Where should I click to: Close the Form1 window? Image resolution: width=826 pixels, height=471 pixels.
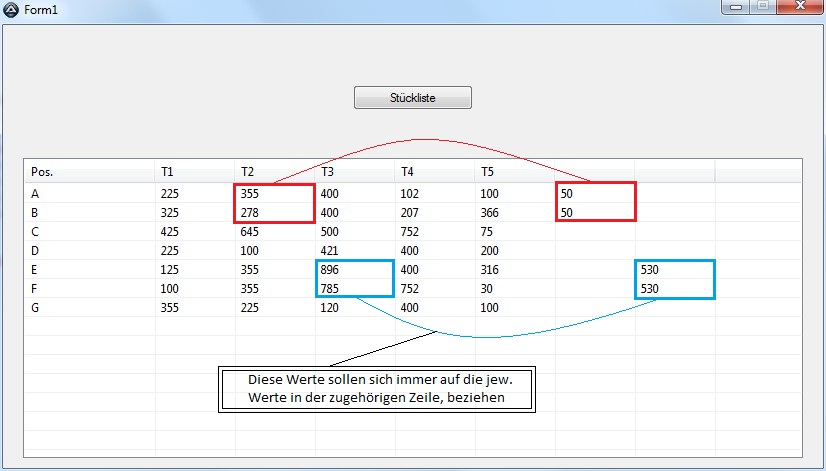tap(799, 7)
